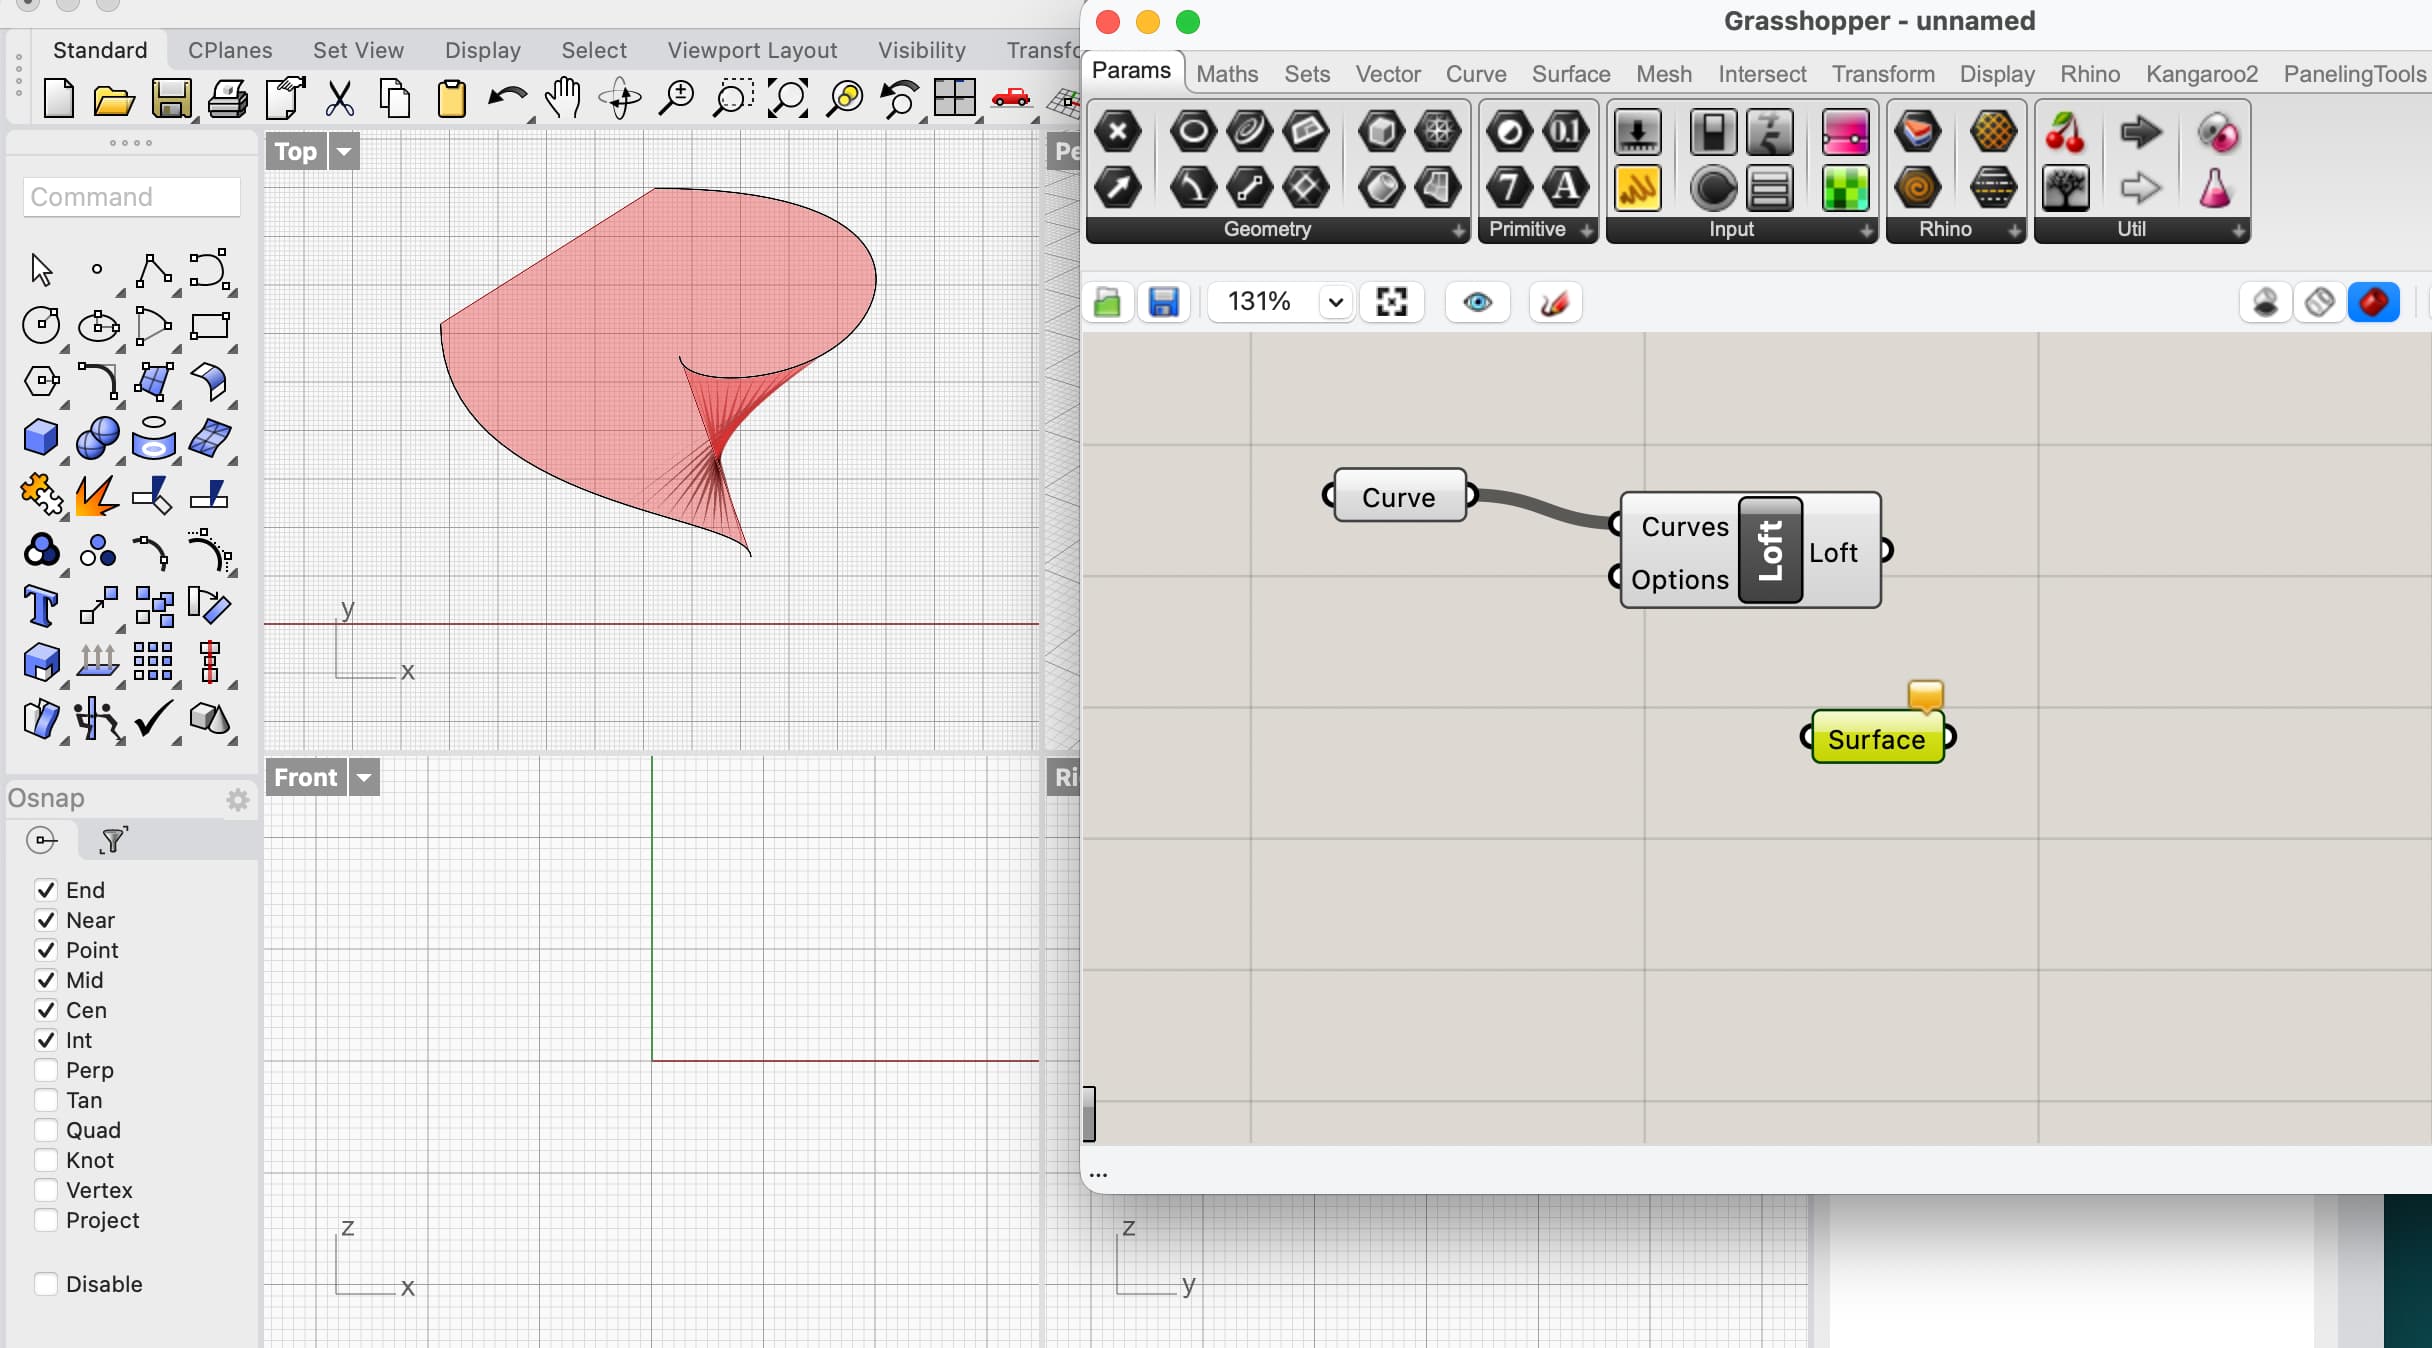Uncheck the End osnap checkbox
The height and width of the screenshot is (1348, 2432).
tap(45, 890)
